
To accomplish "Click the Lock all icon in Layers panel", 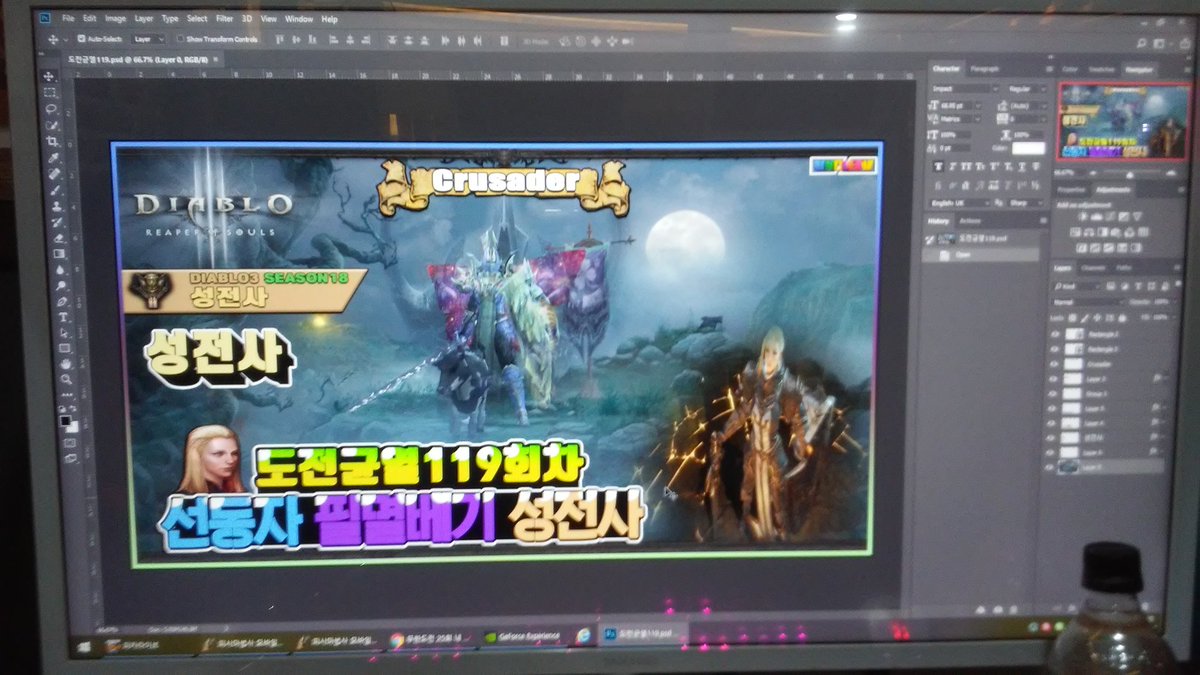I will [1124, 317].
